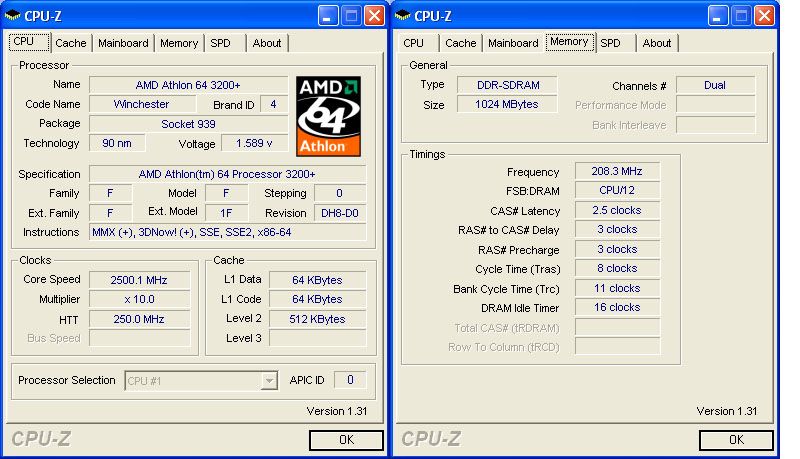The image size is (800, 459).
Task: Select the CAS# Latency value field
Action: coord(617,211)
